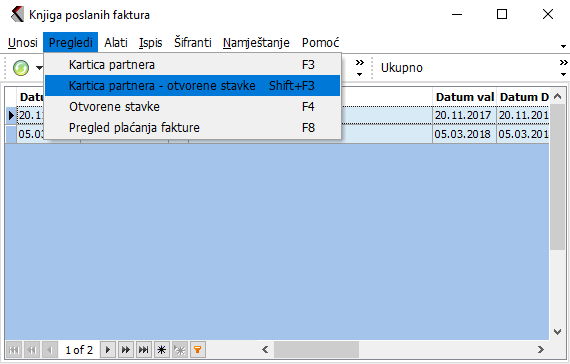Click the Datum val column header
This screenshot has height=364, width=570.
click(x=465, y=97)
